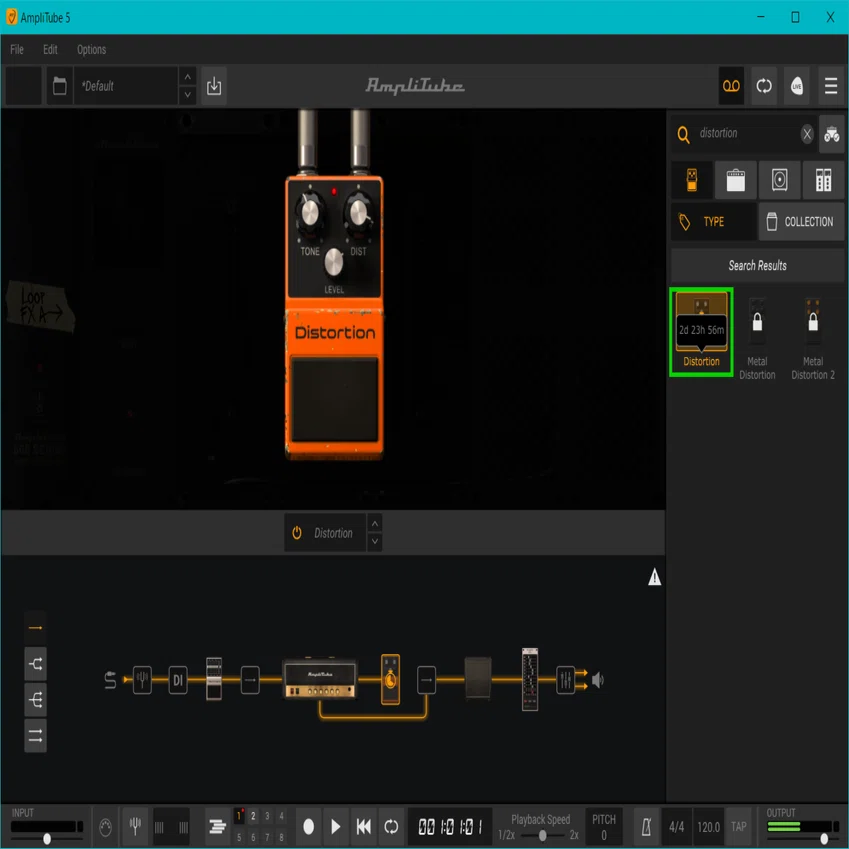Adjust the Playback Speed slider
The image size is (849, 849).
542,835
